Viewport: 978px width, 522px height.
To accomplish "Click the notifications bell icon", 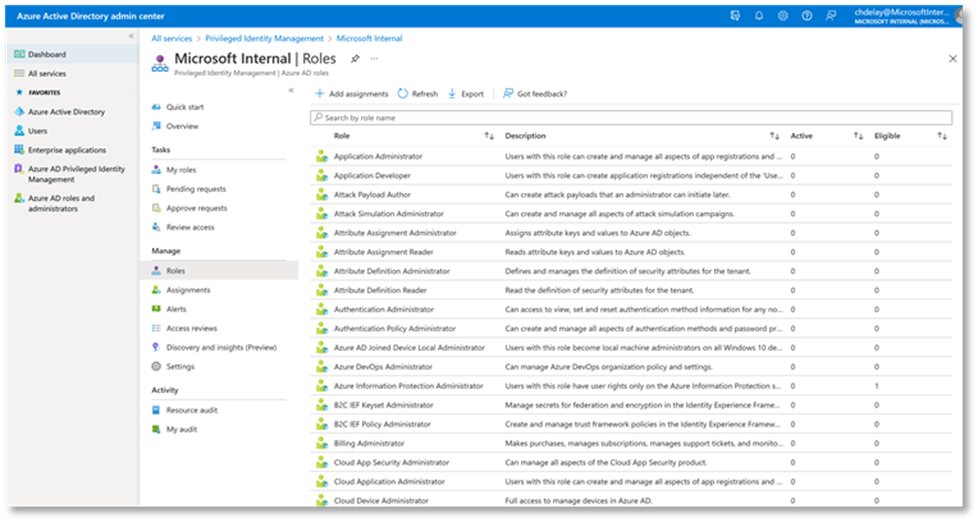I will tap(759, 16).
